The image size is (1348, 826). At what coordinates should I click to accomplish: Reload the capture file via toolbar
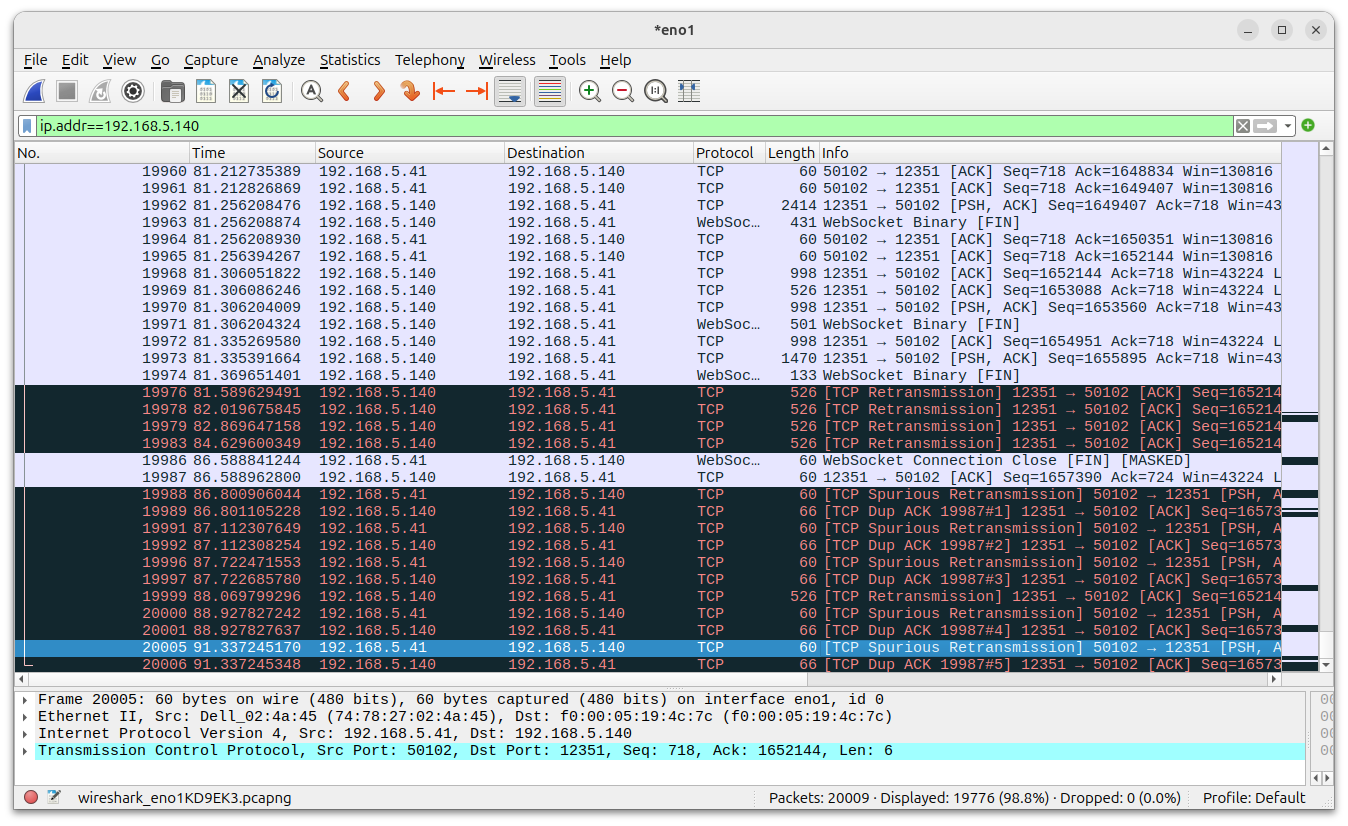271,92
